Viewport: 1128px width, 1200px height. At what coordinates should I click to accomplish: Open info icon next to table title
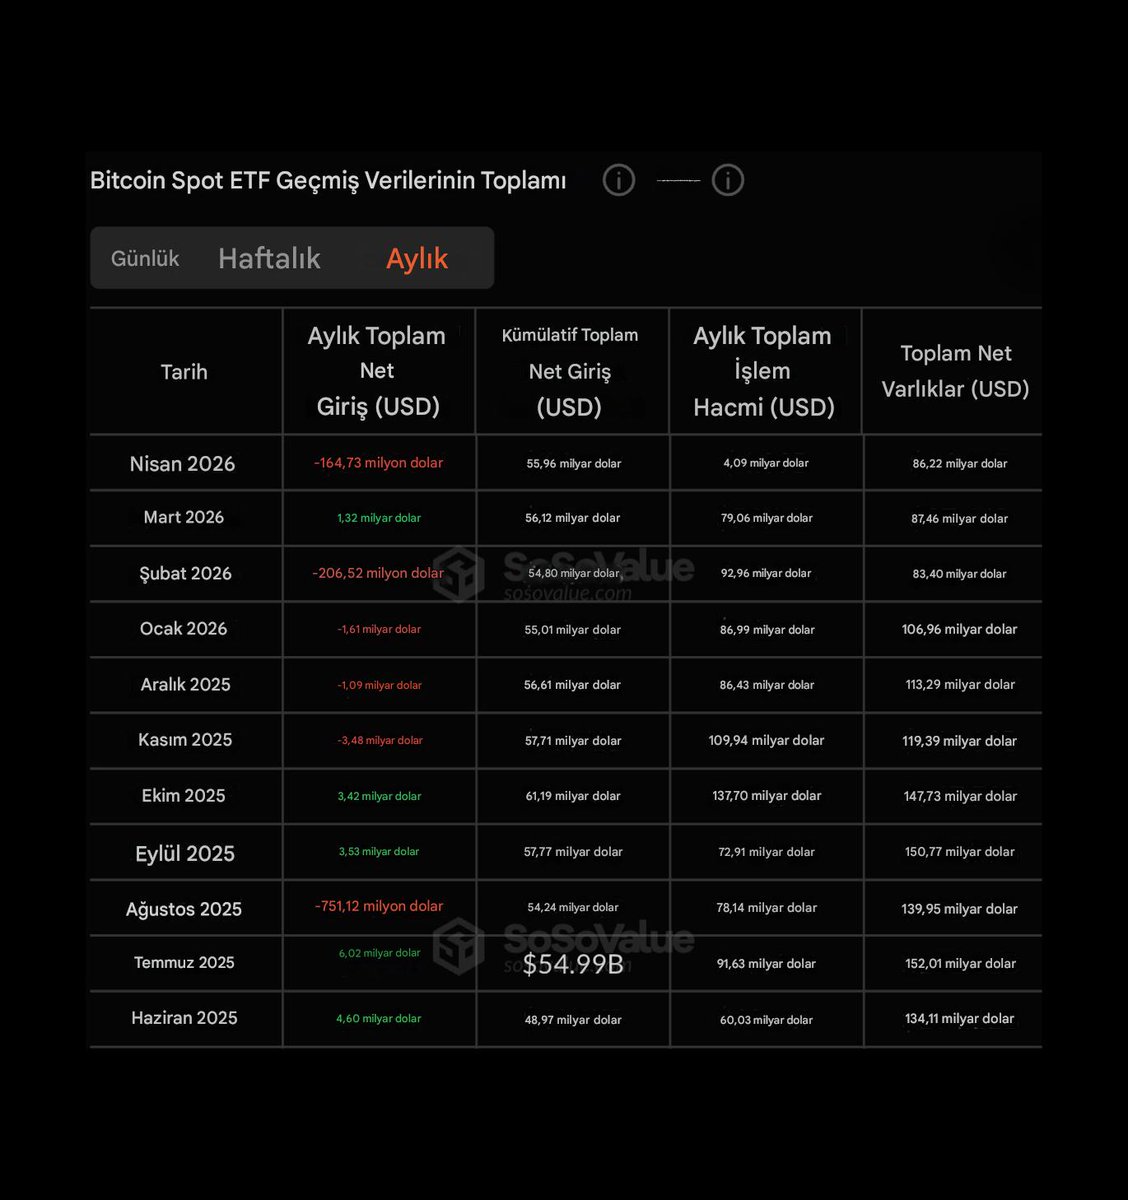pyautogui.click(x=619, y=180)
